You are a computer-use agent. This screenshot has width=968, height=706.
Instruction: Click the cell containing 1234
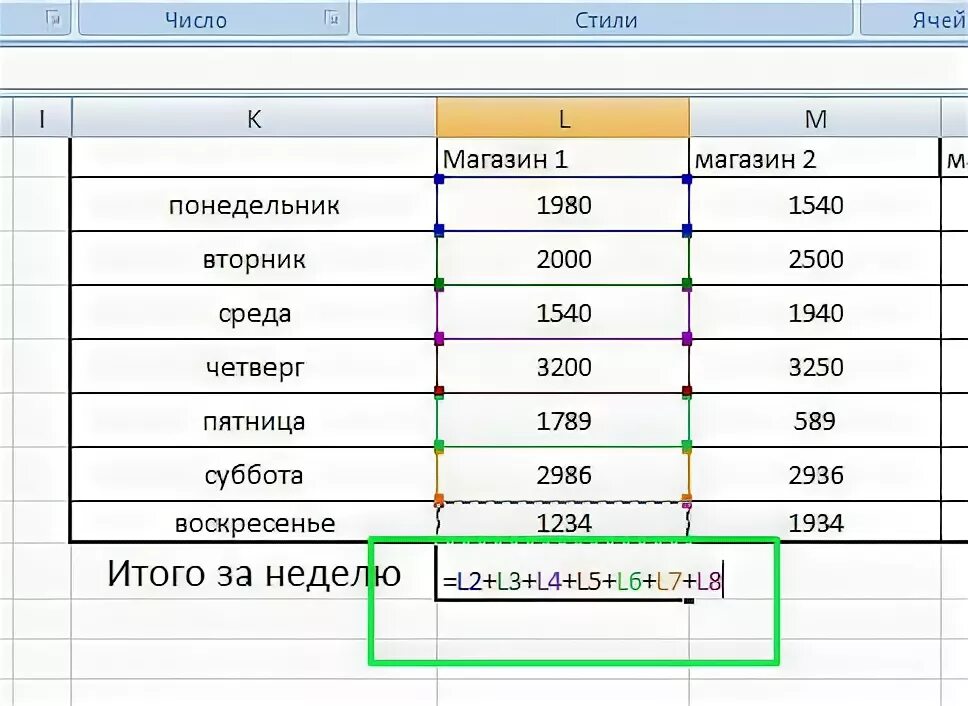tap(564, 522)
